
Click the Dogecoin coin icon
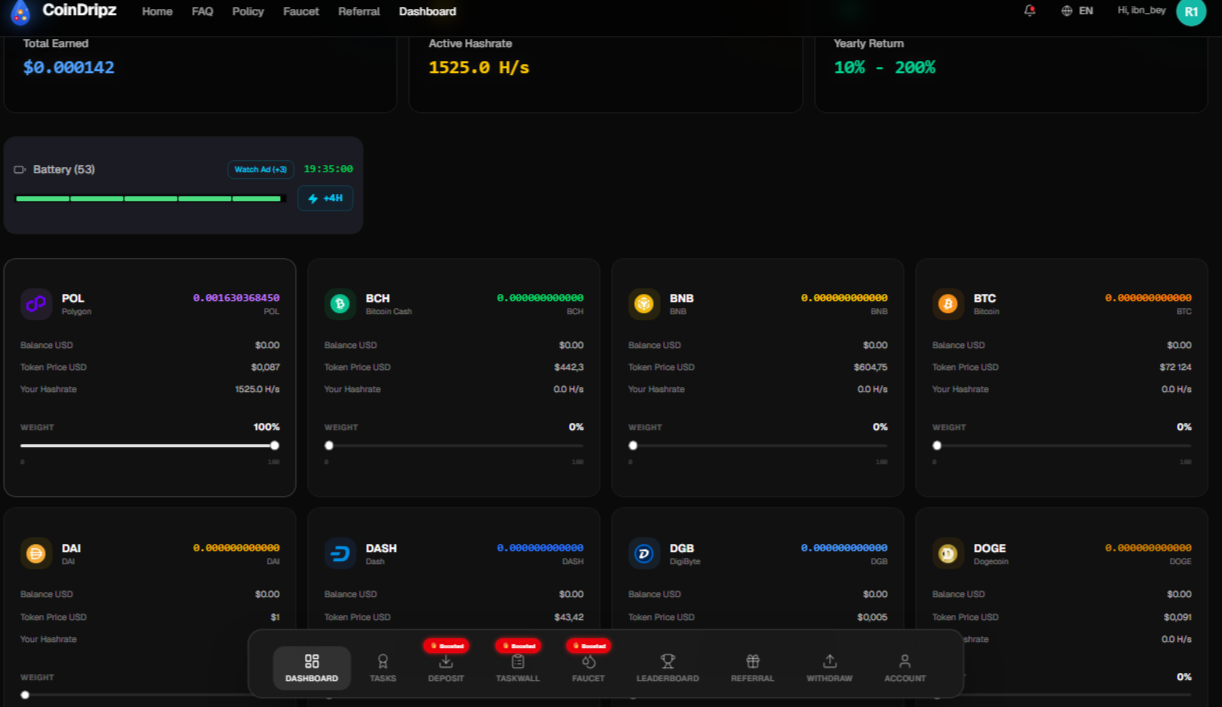tap(948, 554)
